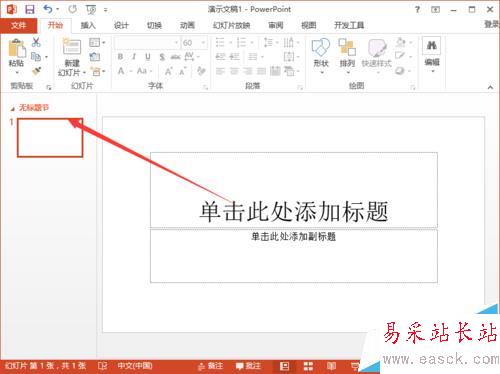Toggle Center paragraph alignment
Viewport: 500px width, 374px height.
coord(234,71)
